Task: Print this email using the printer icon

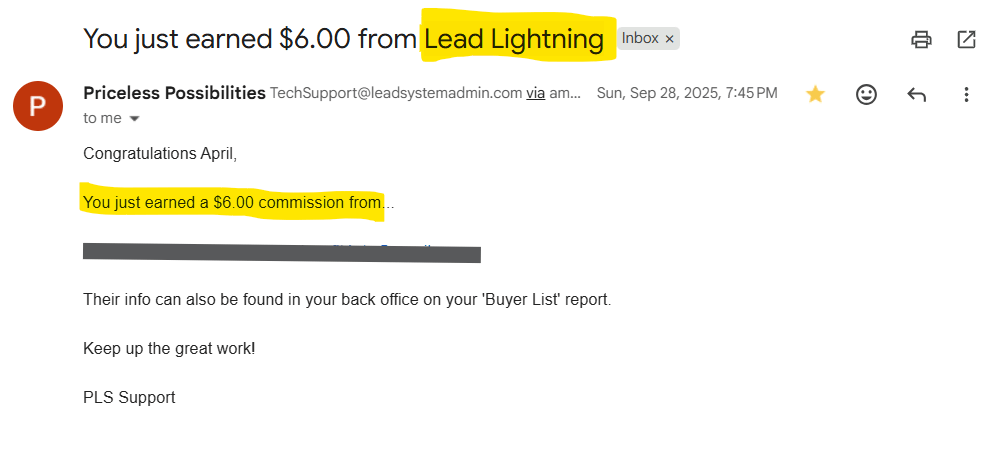Action: pos(921,40)
